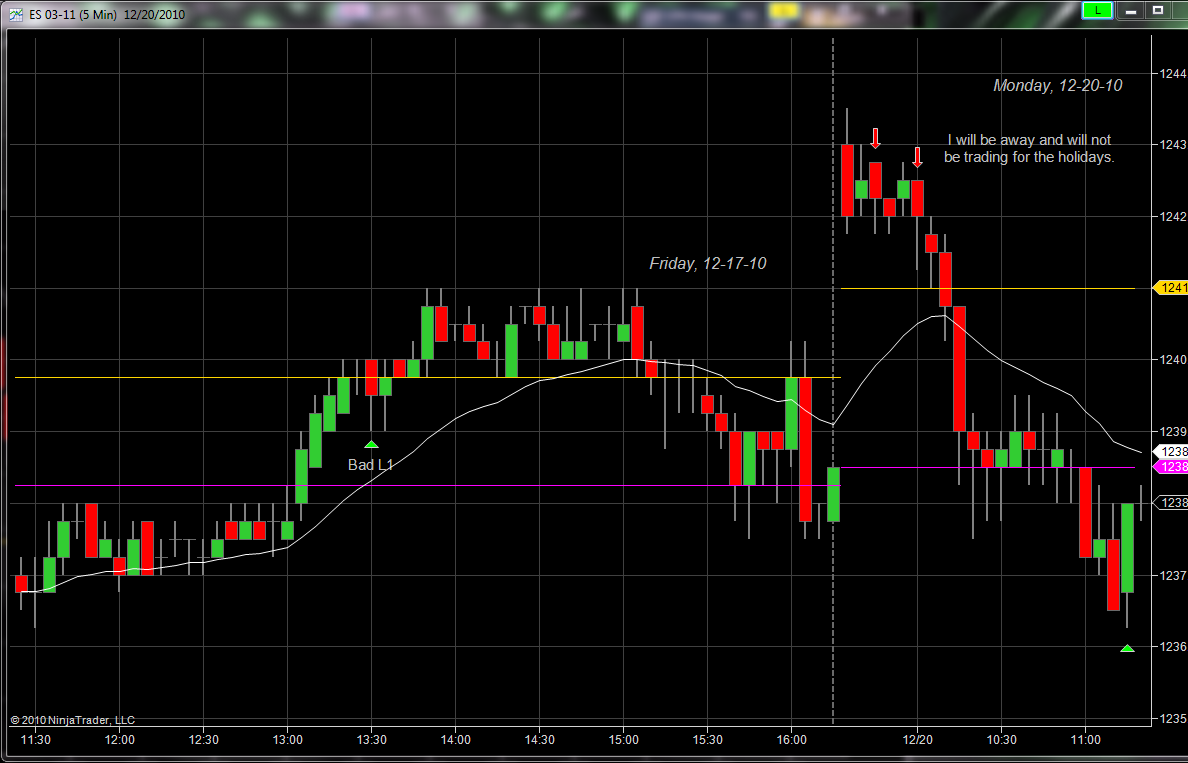Screen dimensions: 1188x763
Task: Click the dashed vertical session break line
Action: click(x=833, y=600)
